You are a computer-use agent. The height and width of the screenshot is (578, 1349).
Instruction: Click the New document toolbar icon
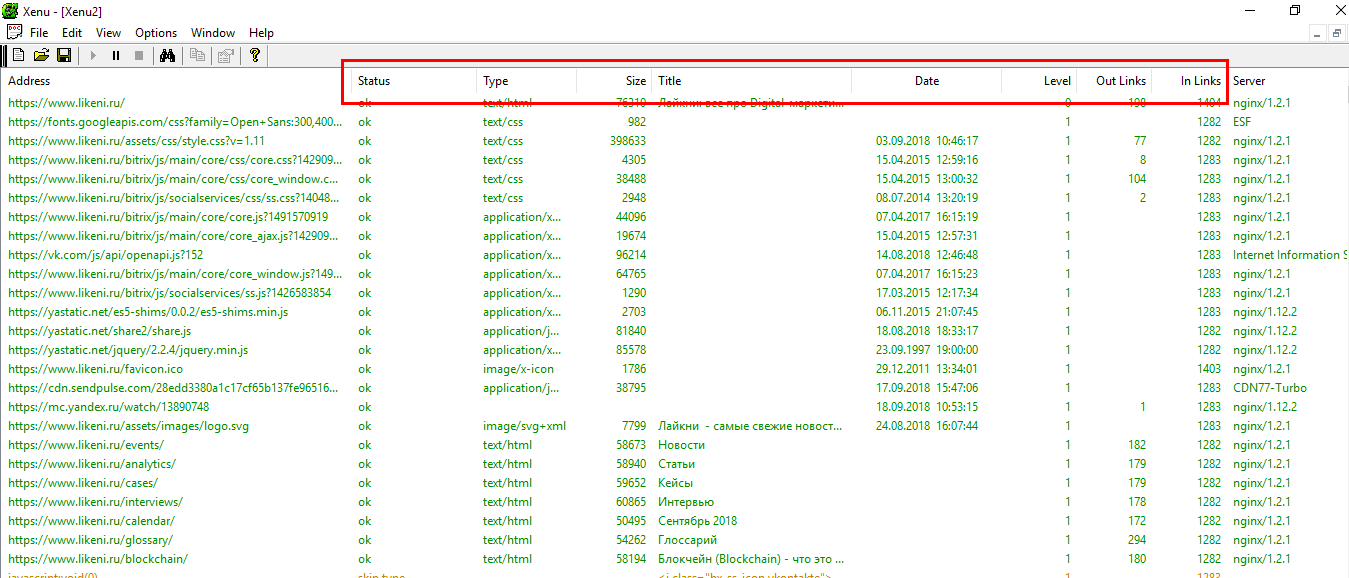point(18,56)
